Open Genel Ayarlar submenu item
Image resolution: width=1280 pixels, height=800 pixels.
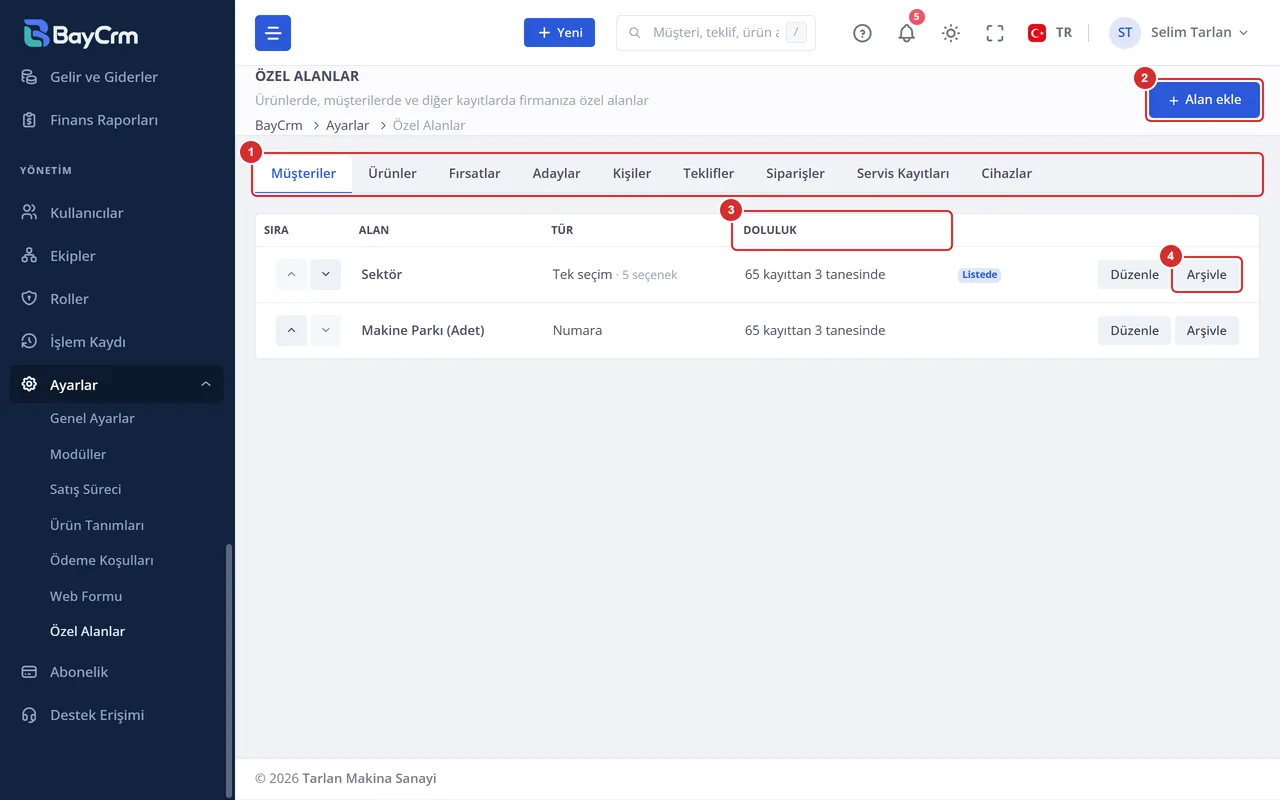pyautogui.click(x=92, y=419)
